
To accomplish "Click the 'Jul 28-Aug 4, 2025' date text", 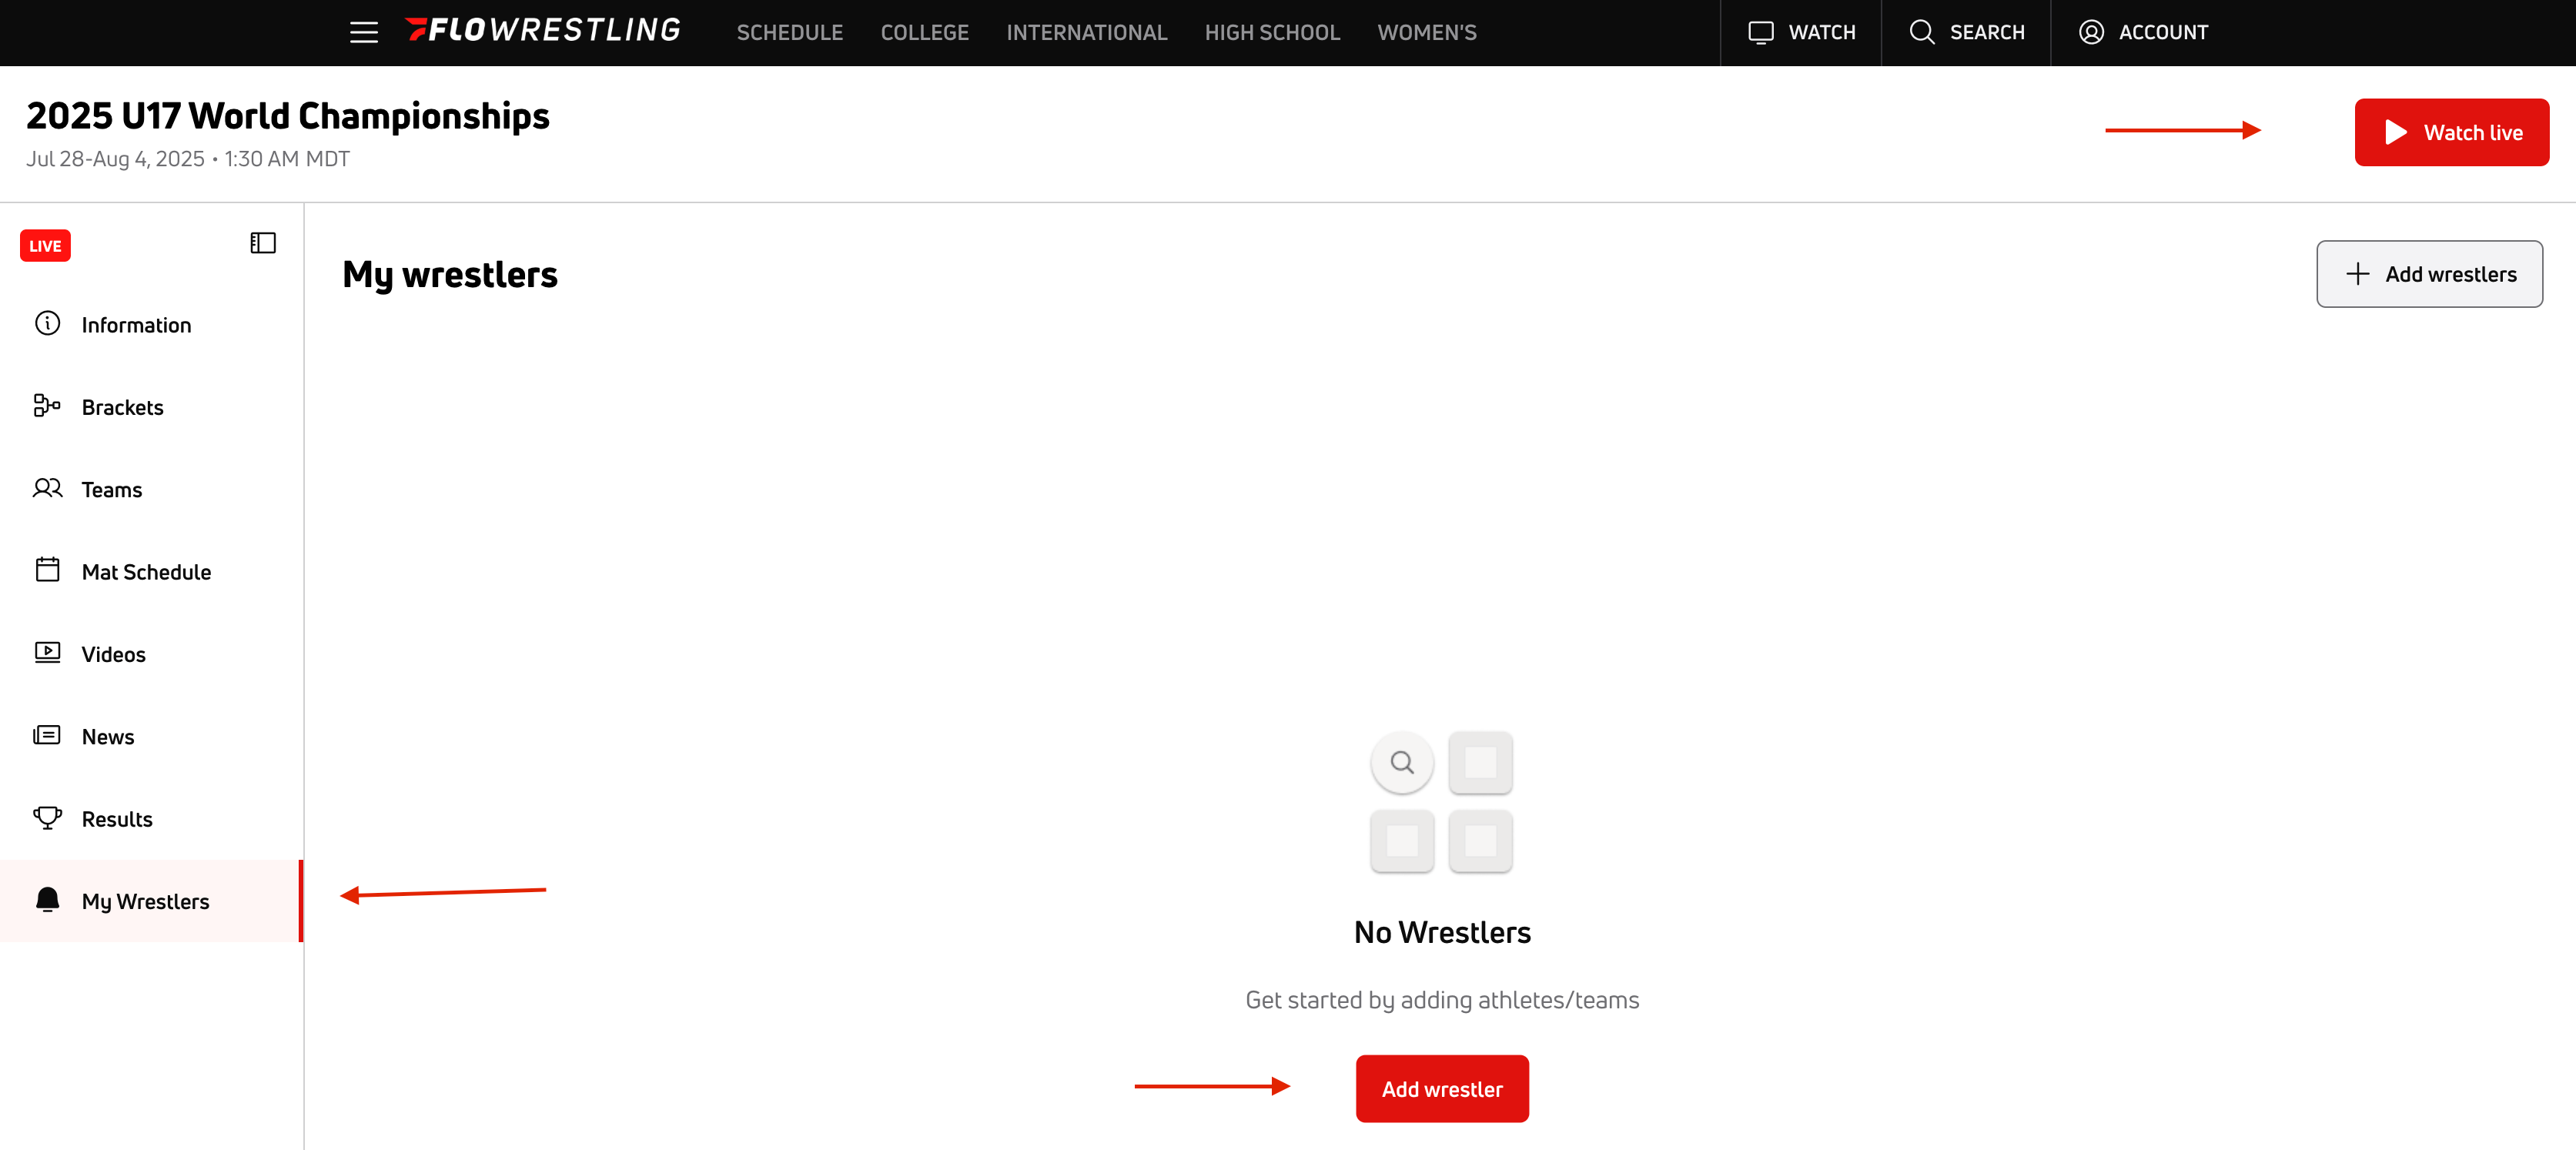I will [115, 159].
